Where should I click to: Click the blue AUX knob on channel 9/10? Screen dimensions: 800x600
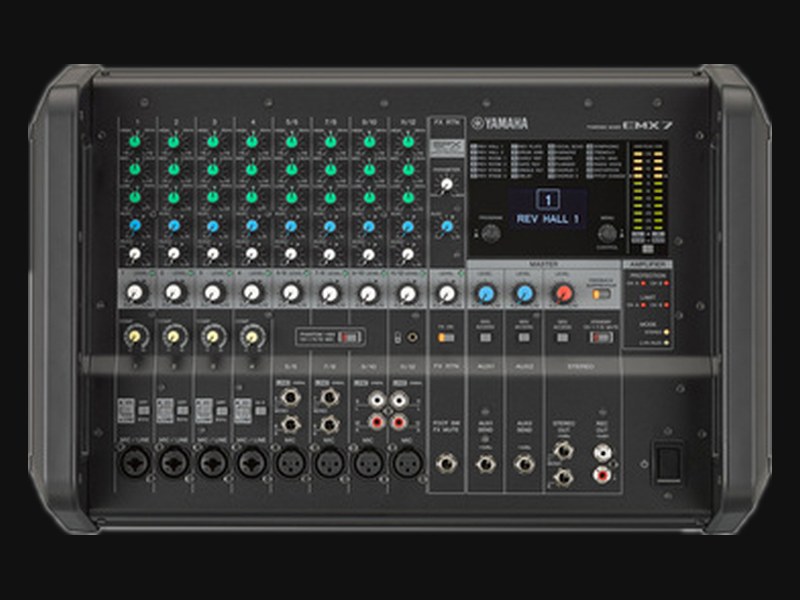coord(369,226)
